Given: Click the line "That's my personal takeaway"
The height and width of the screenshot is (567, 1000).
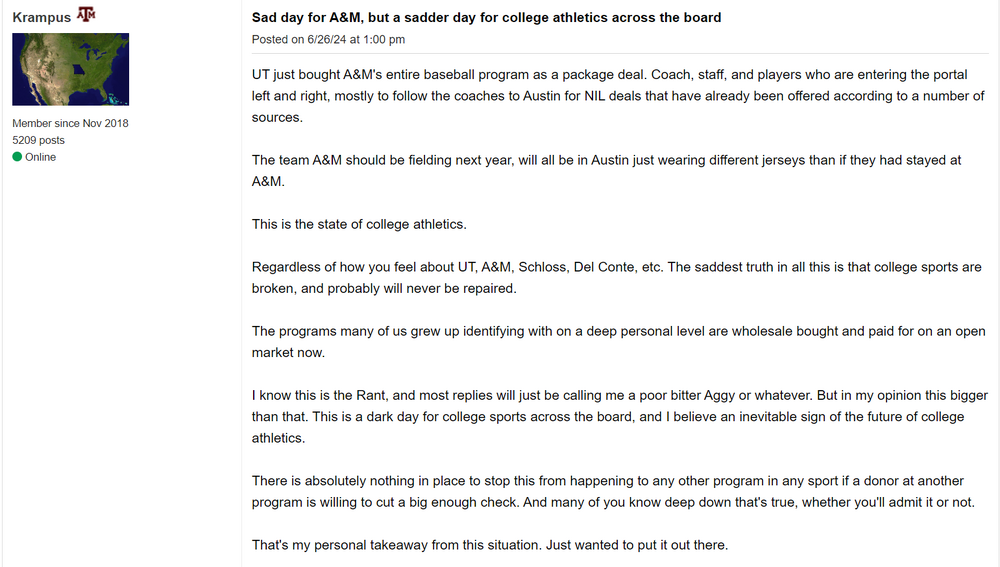Looking at the screenshot, I should click(490, 545).
